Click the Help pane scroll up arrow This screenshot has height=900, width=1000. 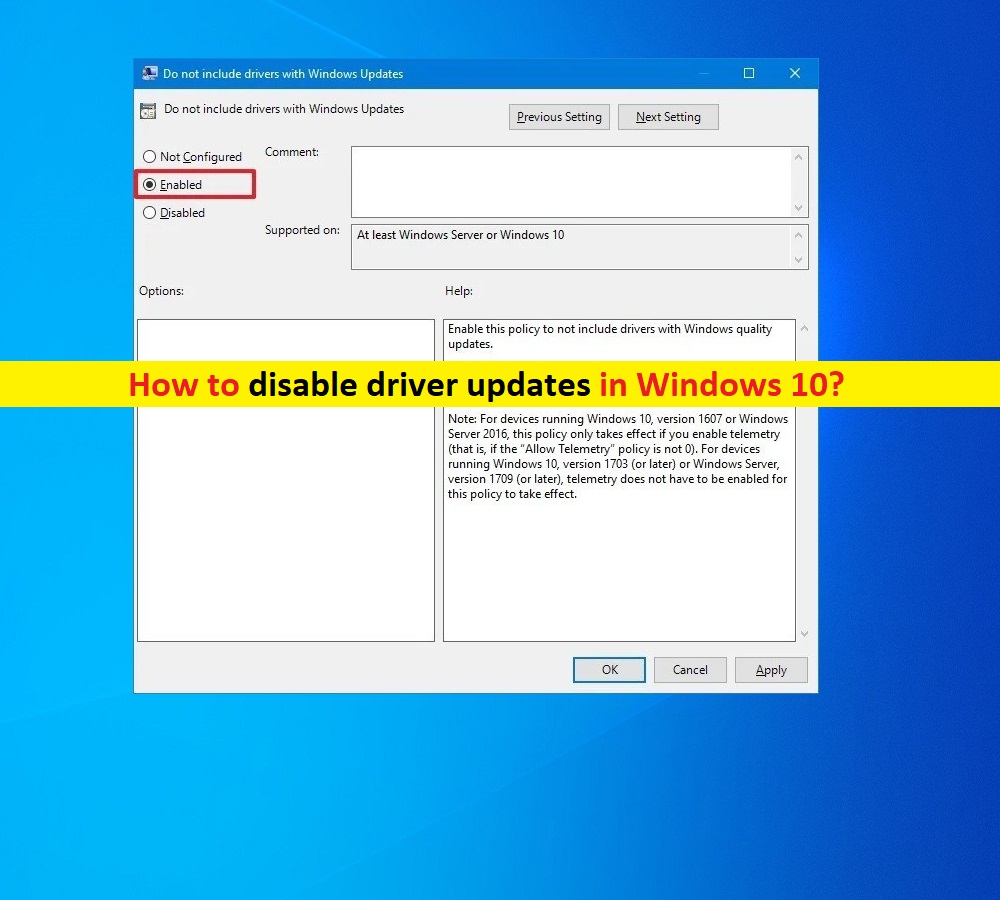pyautogui.click(x=805, y=329)
